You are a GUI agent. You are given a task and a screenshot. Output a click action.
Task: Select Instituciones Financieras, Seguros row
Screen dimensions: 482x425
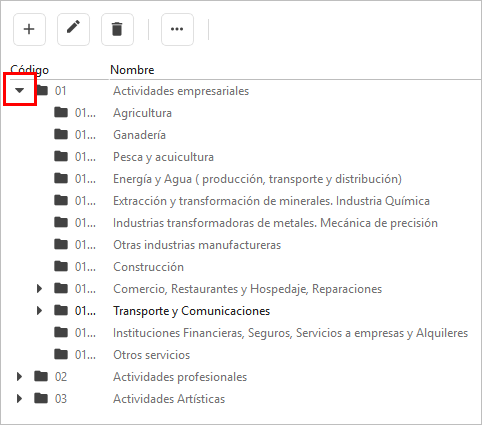pos(241,333)
